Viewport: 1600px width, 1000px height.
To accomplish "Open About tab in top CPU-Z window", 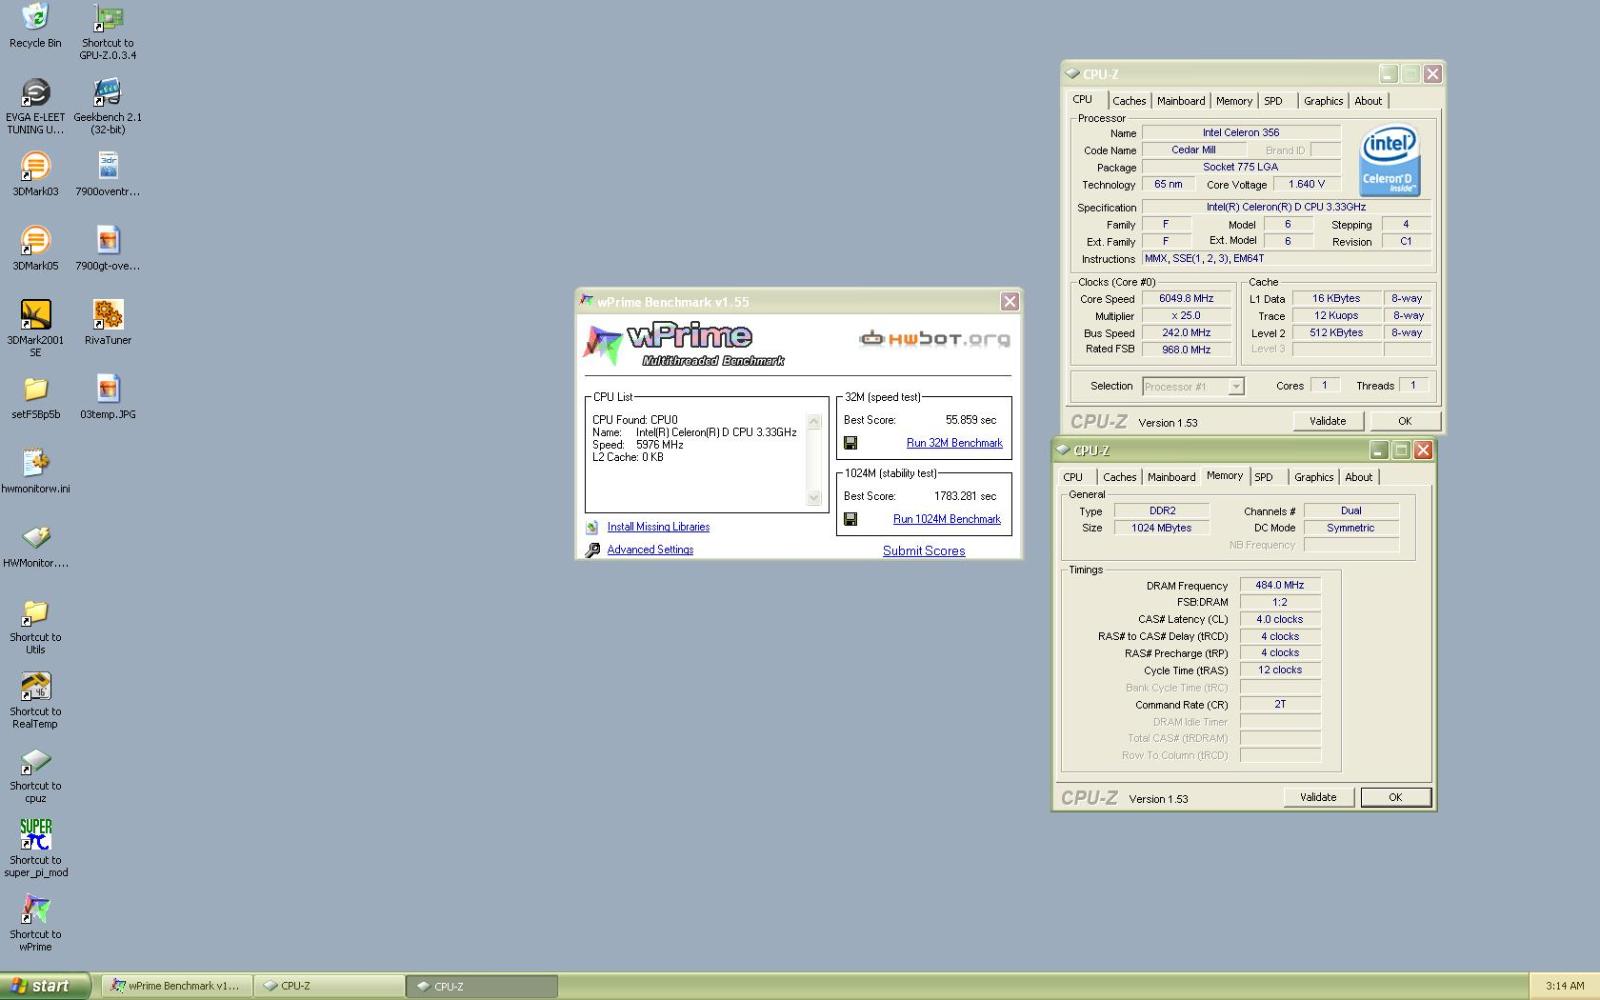I will point(1368,101).
